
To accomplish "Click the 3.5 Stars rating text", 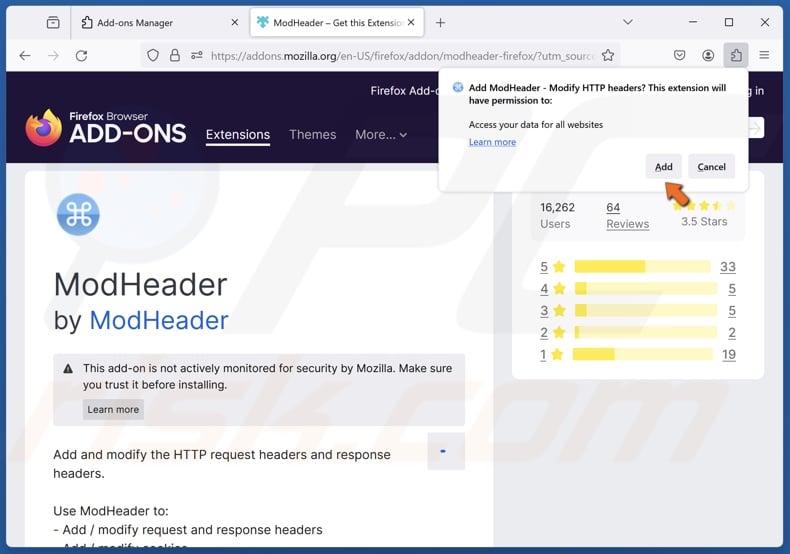I will (x=704, y=222).
